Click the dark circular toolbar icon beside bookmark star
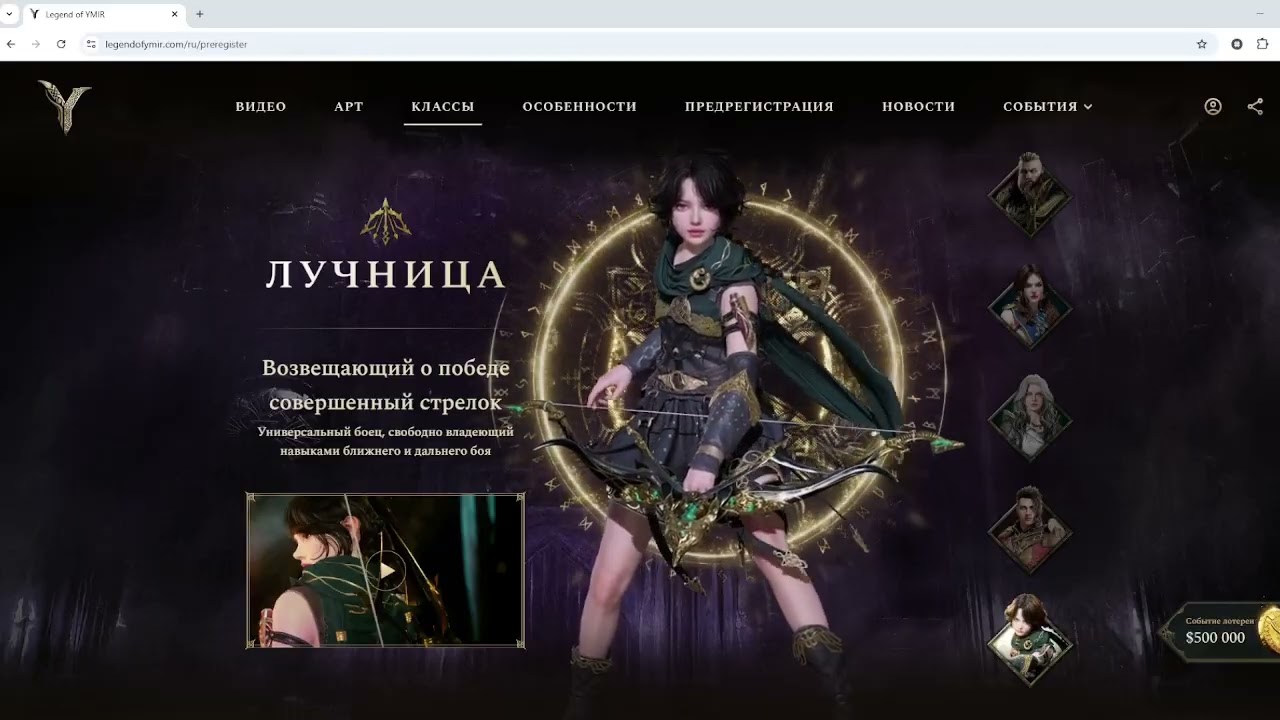Image resolution: width=1280 pixels, height=720 pixels. 1237,44
